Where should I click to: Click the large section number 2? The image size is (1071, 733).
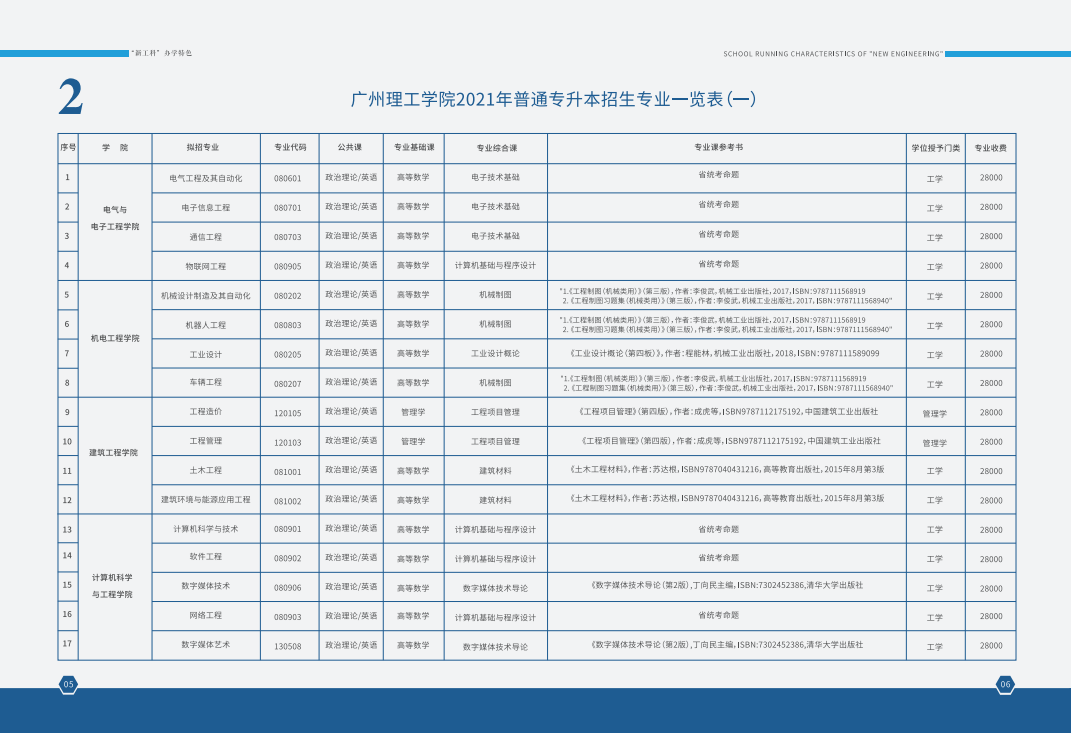[x=70, y=97]
